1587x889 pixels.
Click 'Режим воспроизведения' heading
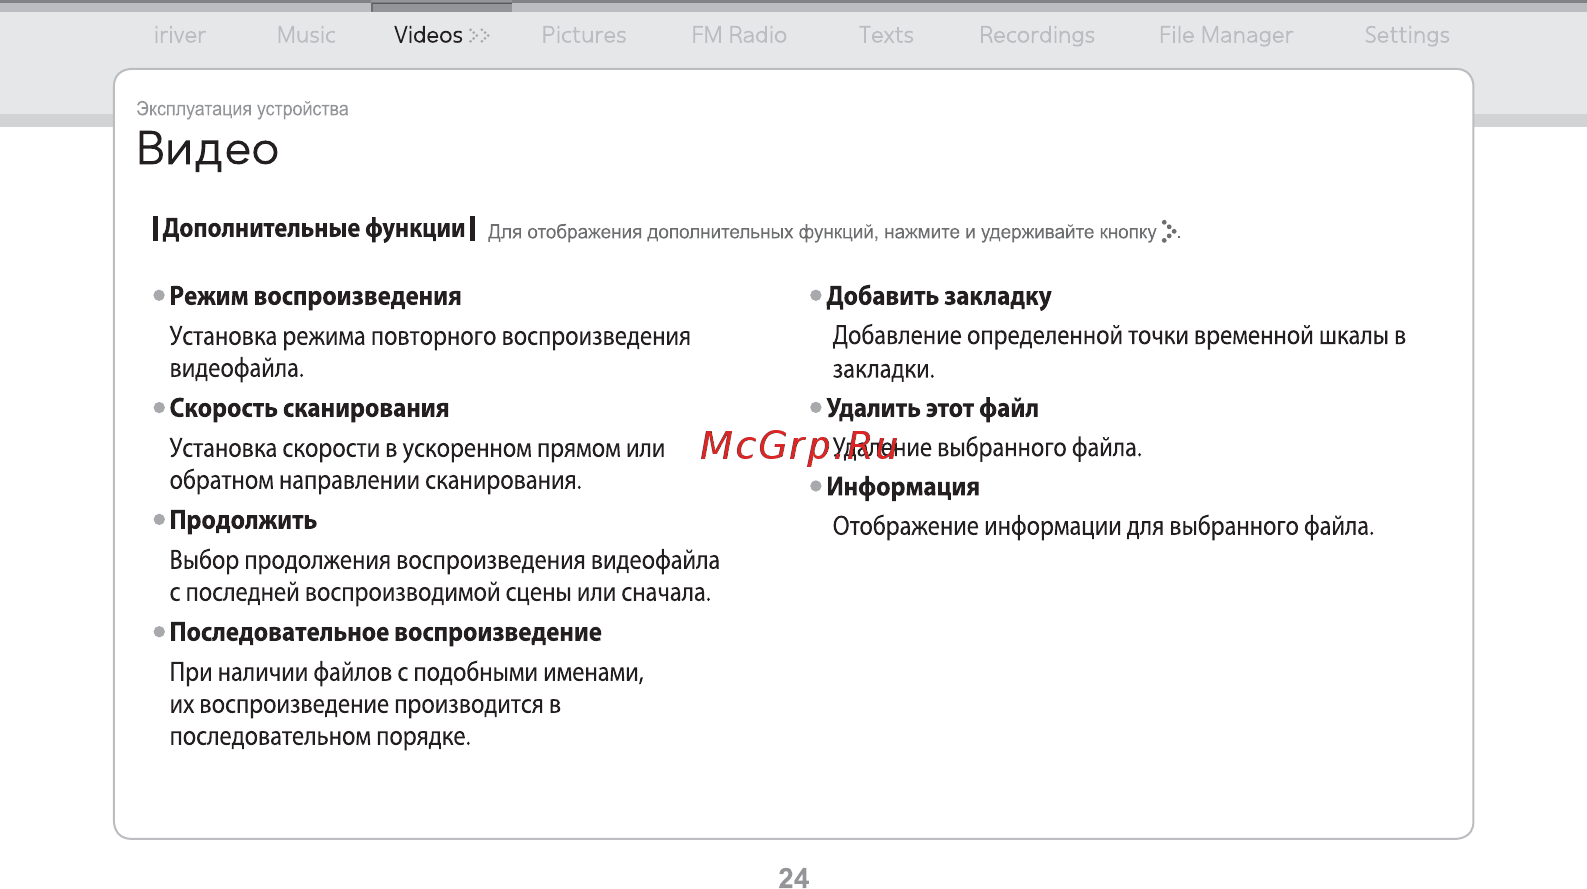coord(315,297)
